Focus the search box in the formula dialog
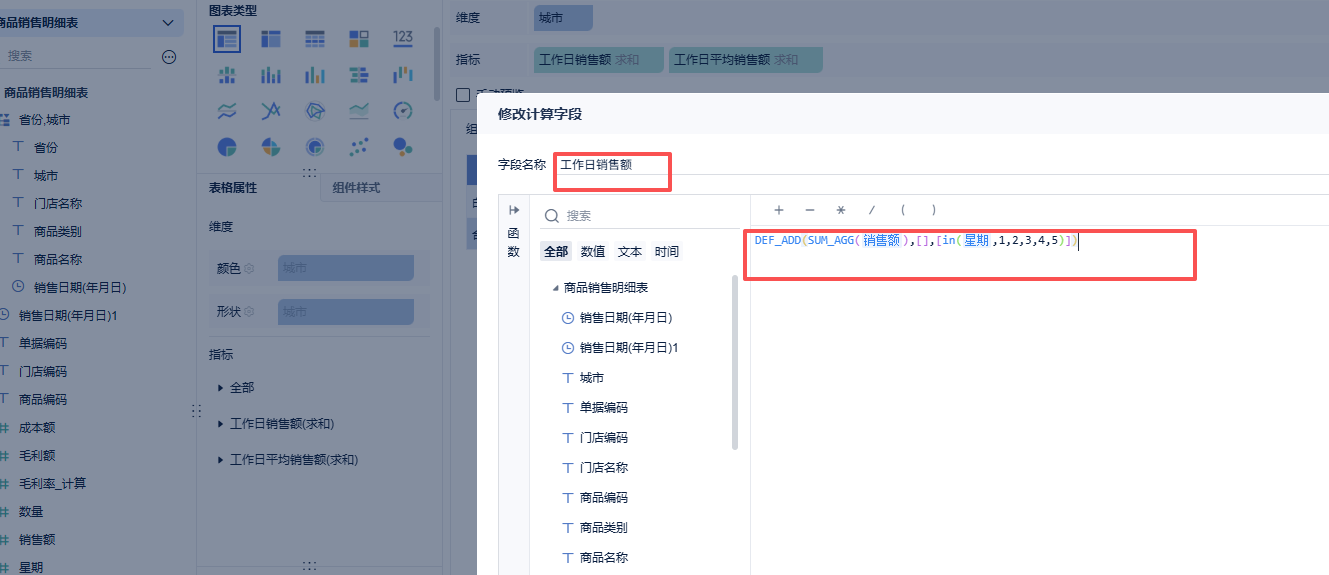Image resolution: width=1329 pixels, height=575 pixels. (x=640, y=215)
